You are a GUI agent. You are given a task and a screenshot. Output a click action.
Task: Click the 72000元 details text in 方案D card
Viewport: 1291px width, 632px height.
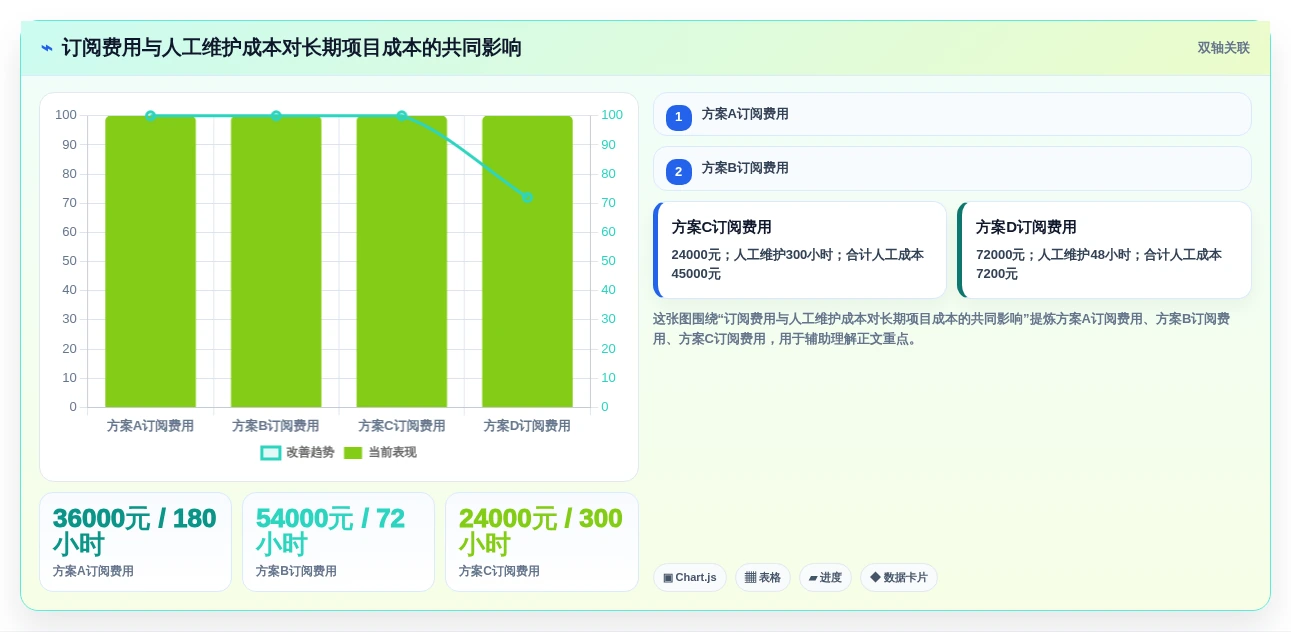pyautogui.click(x=1099, y=264)
